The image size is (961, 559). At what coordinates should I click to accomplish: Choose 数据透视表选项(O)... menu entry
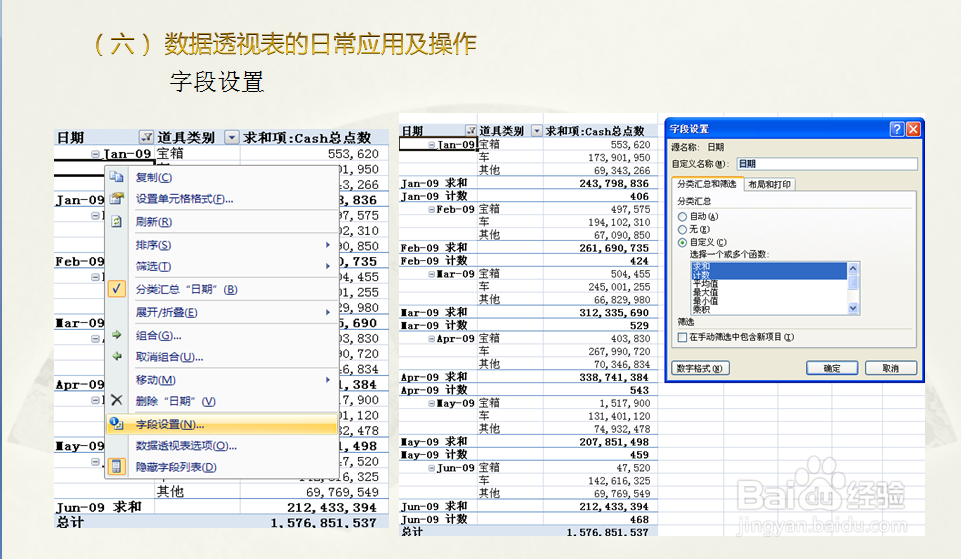click(222, 446)
